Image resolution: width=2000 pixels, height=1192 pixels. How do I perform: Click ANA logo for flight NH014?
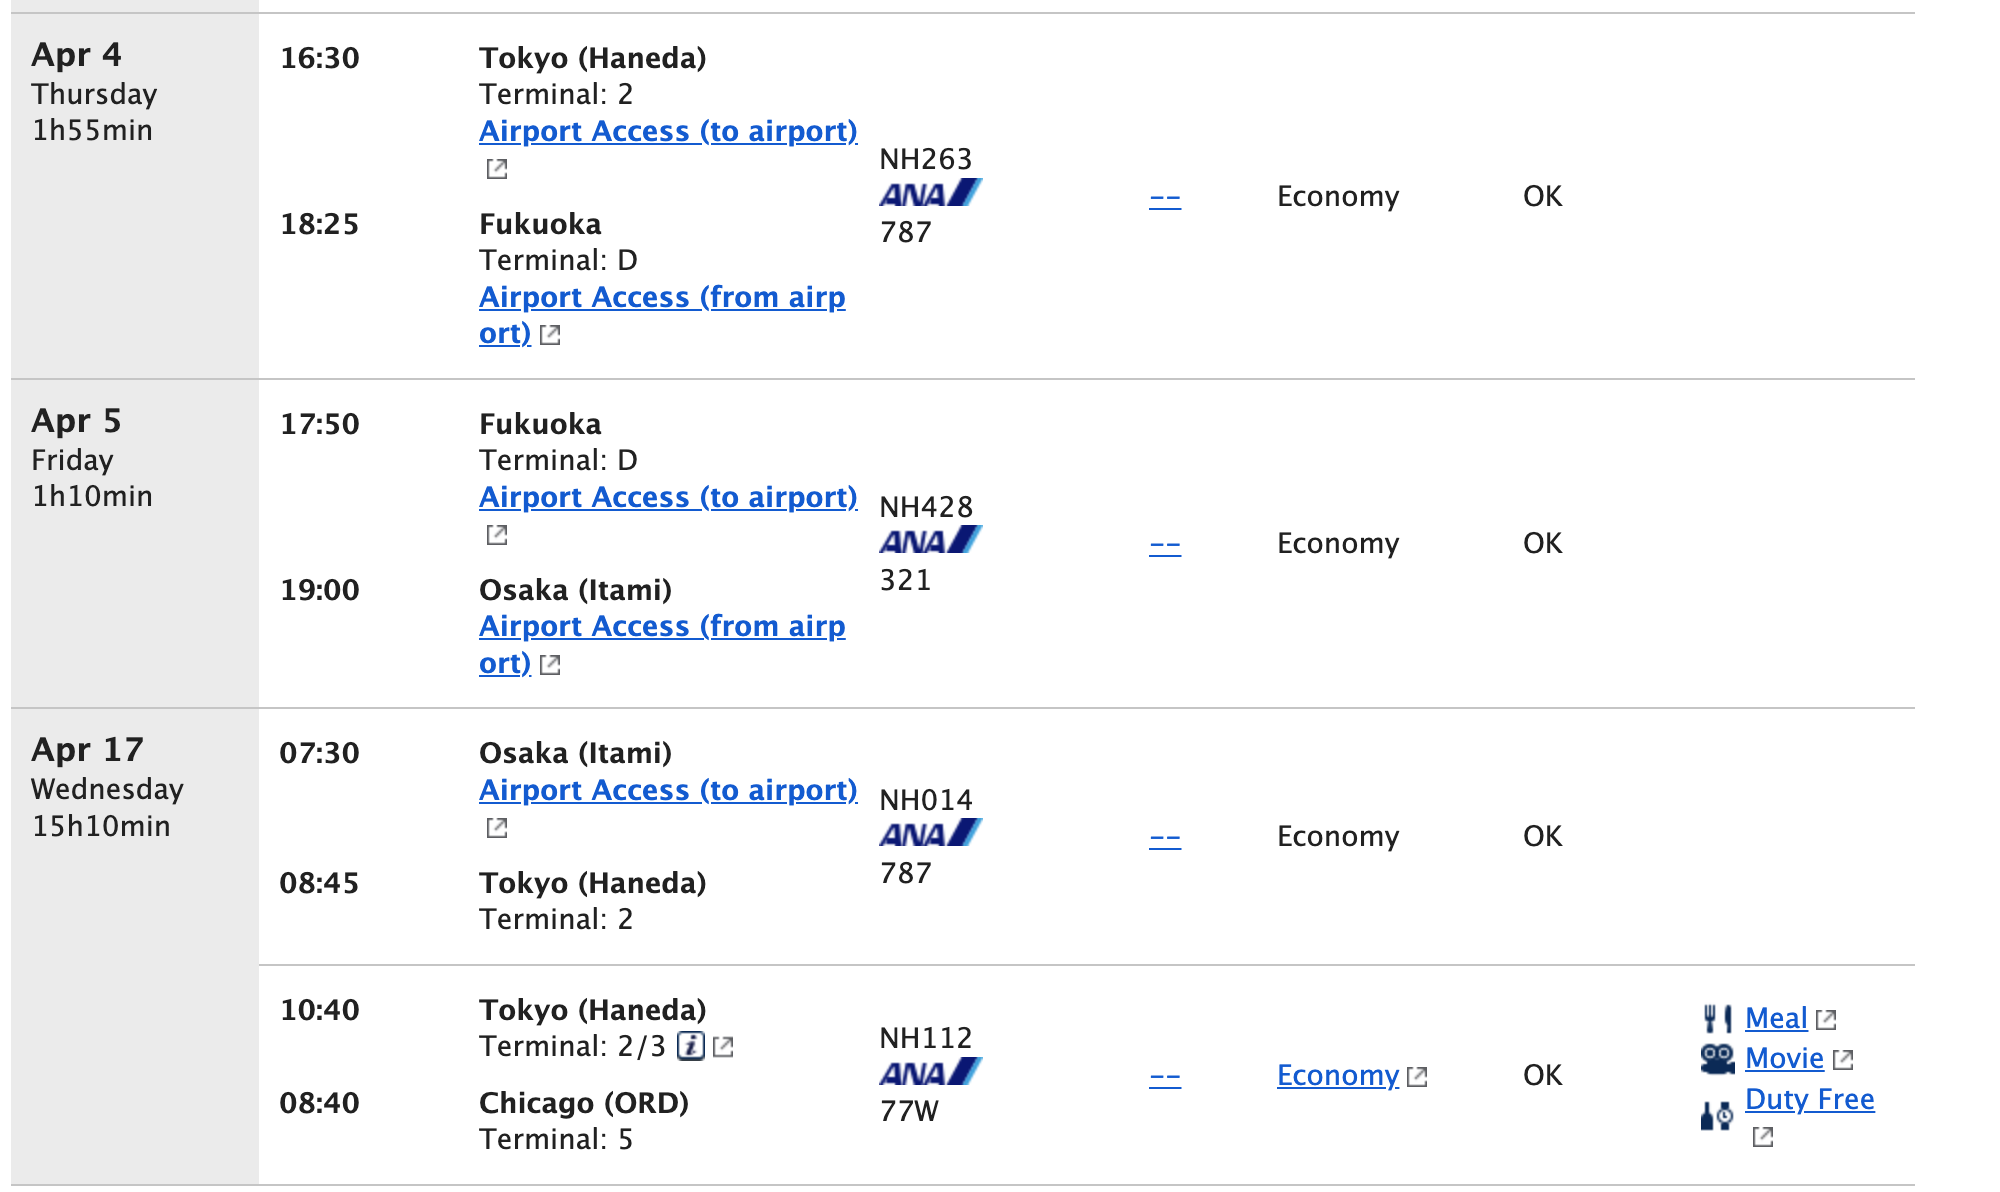931,833
